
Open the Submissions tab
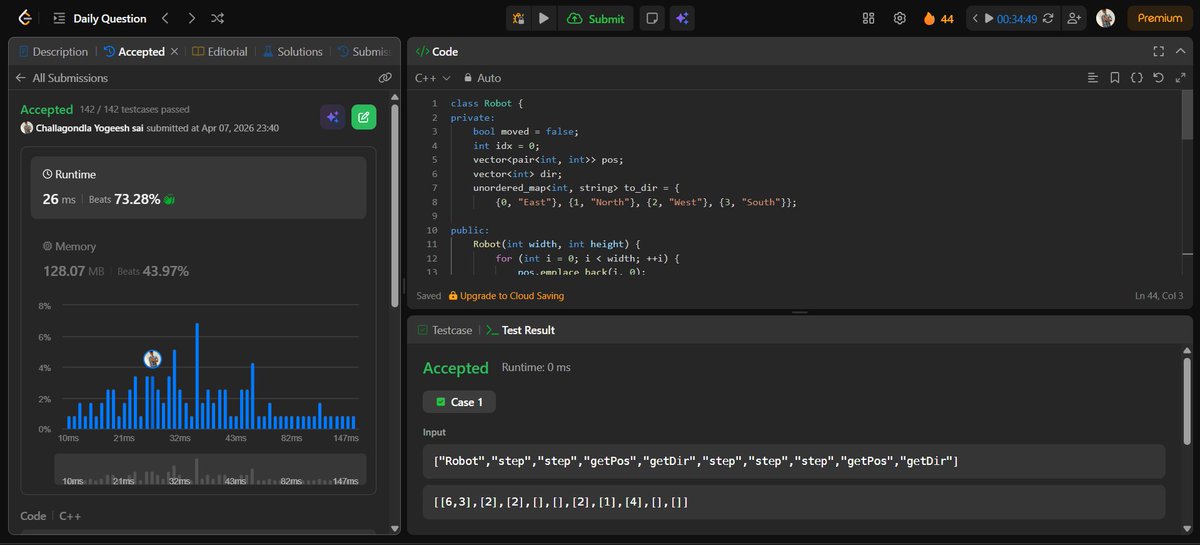pyautogui.click(x=366, y=51)
